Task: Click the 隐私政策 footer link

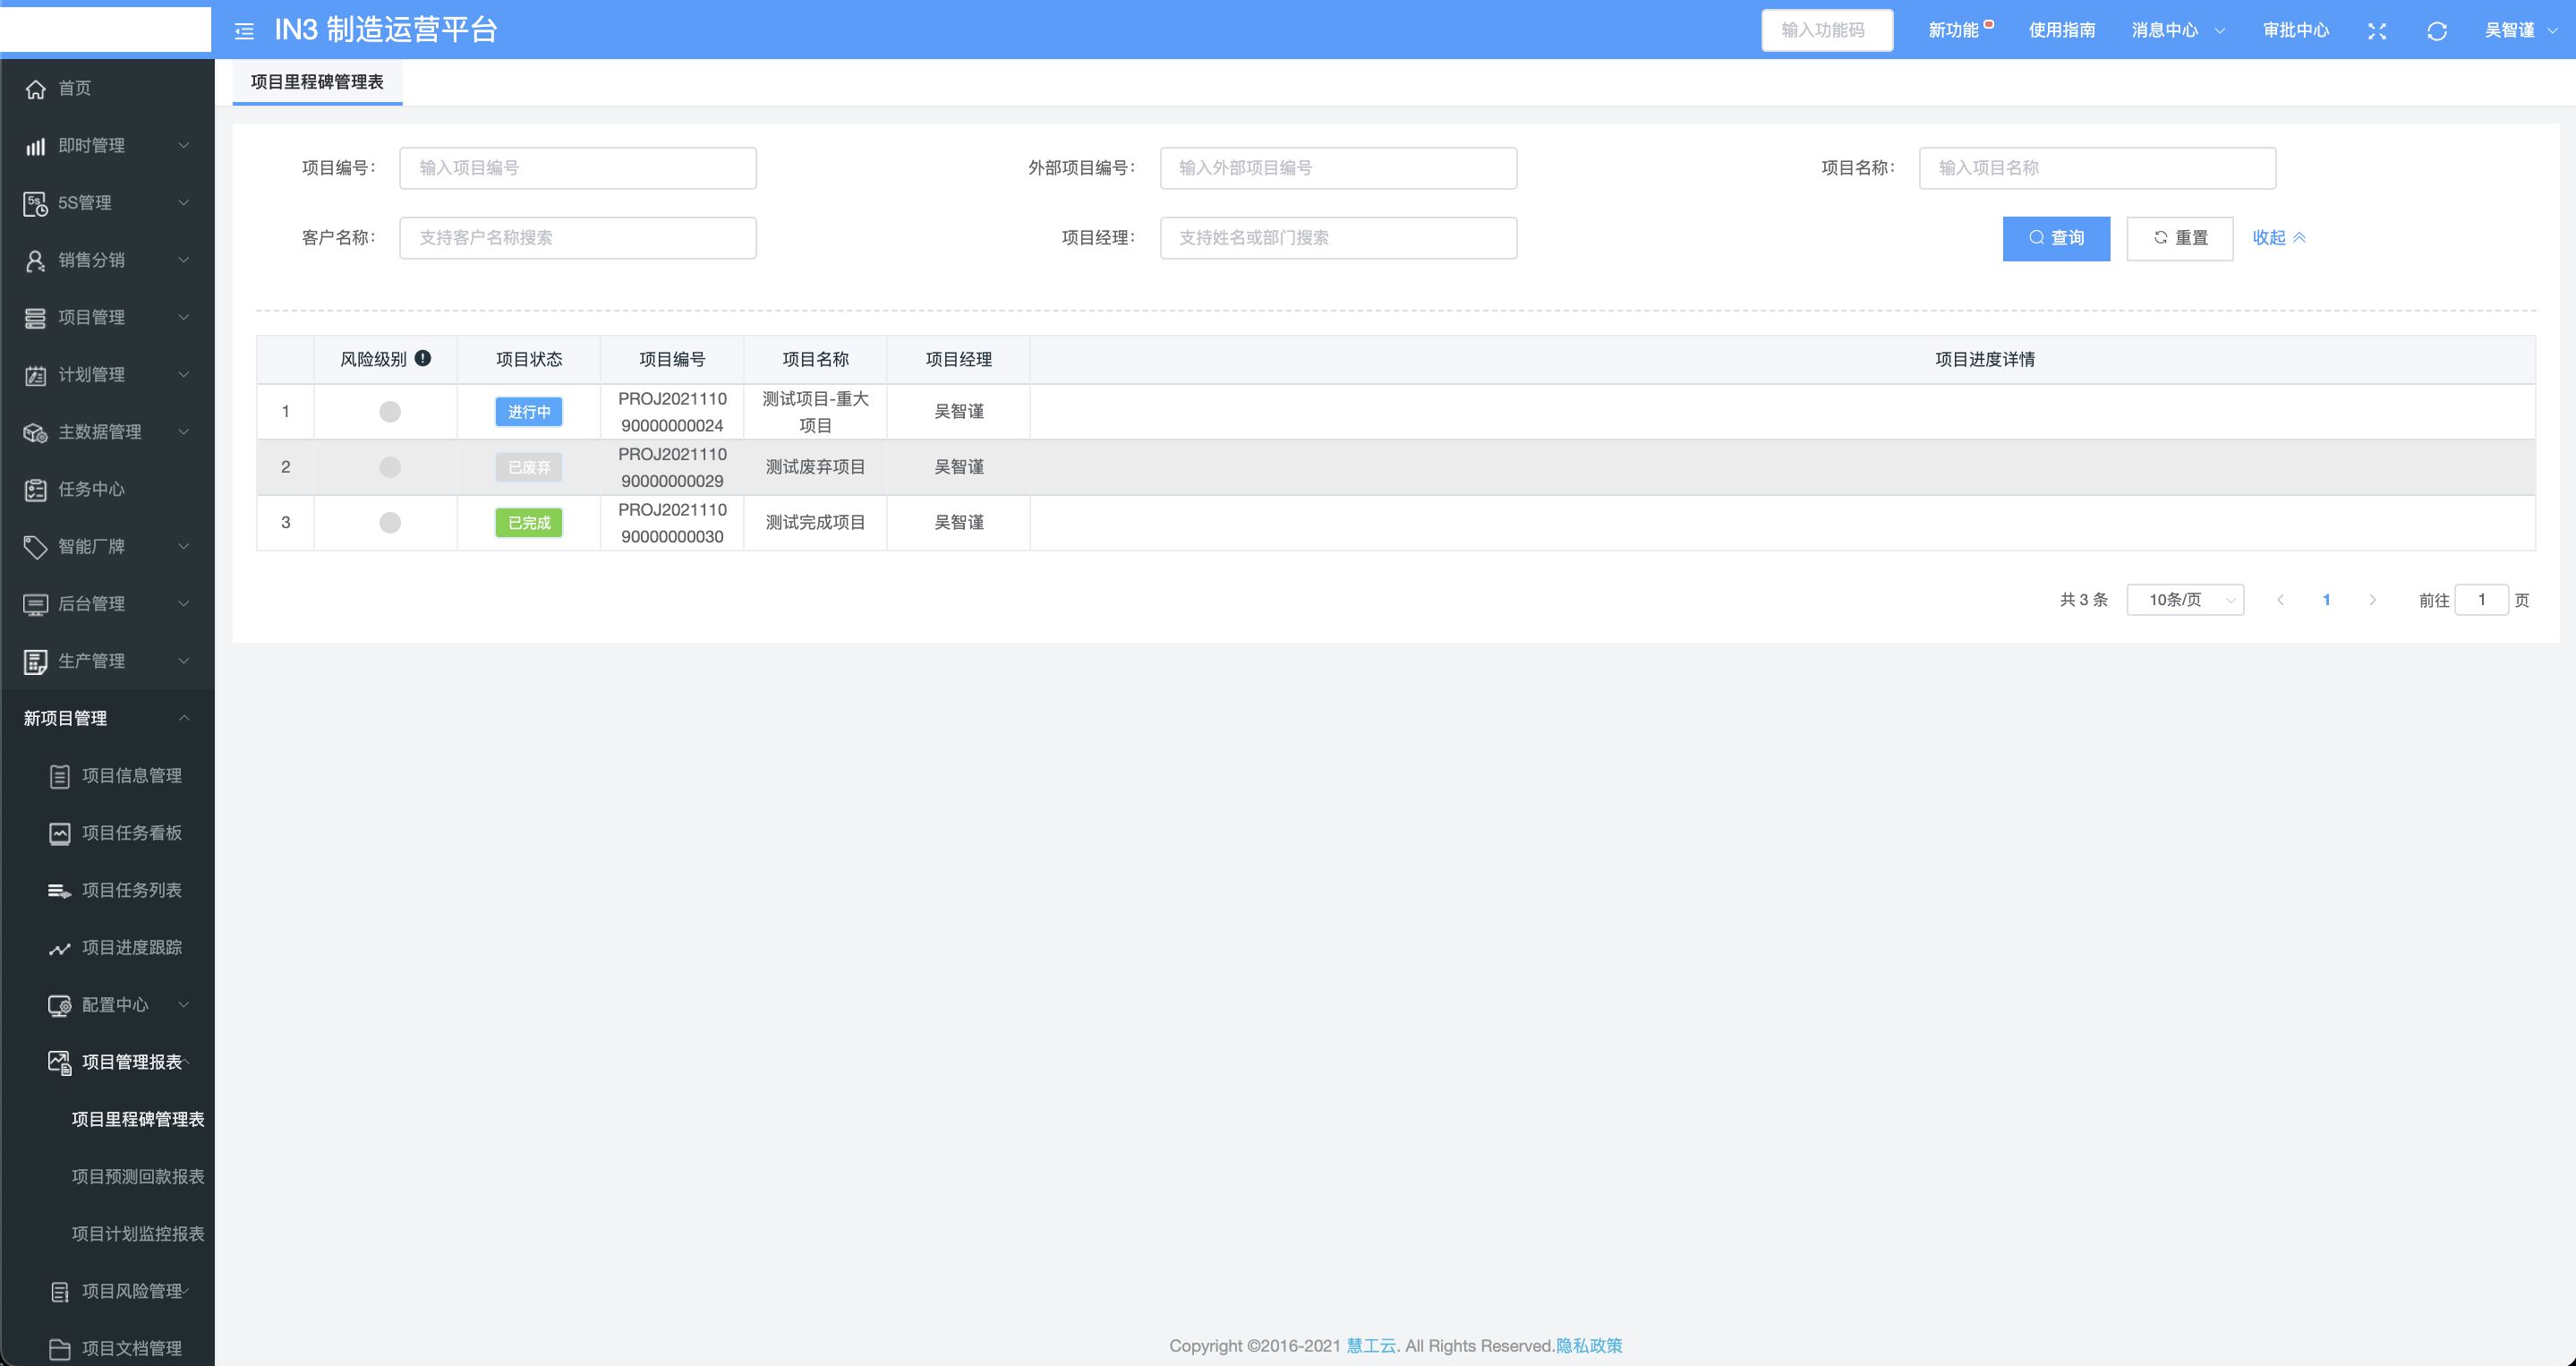Action: pos(1588,1345)
